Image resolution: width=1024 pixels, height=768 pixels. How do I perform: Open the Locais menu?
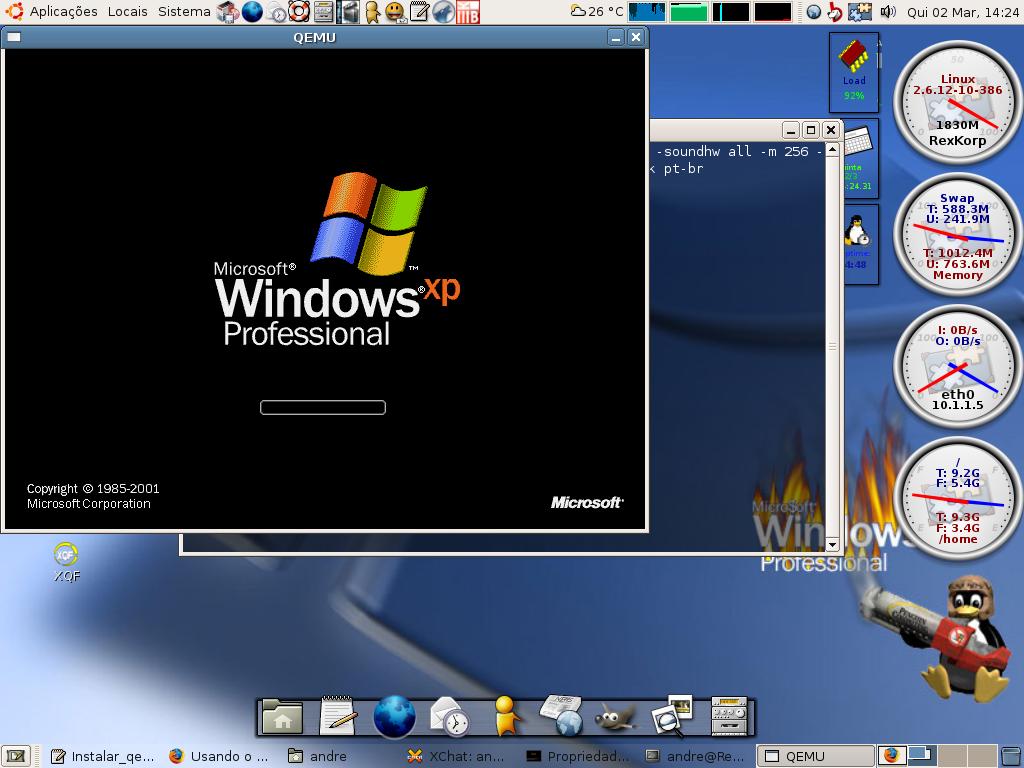[x=127, y=11]
